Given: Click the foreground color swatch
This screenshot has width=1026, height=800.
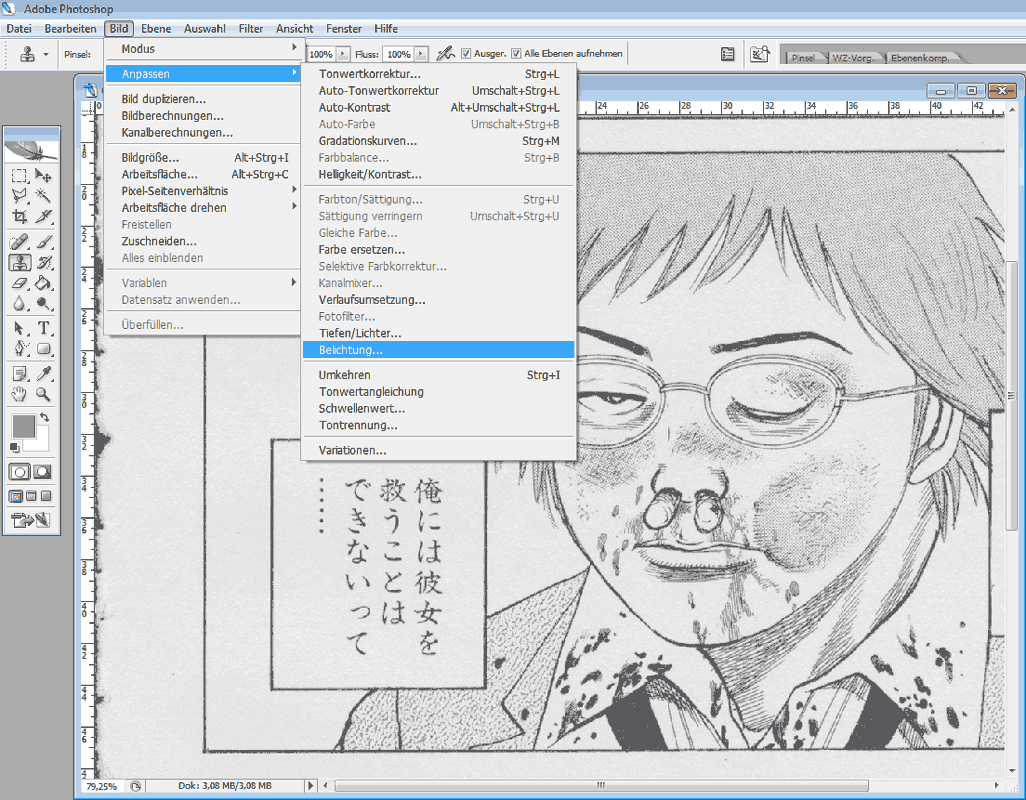Looking at the screenshot, I should click(24, 426).
